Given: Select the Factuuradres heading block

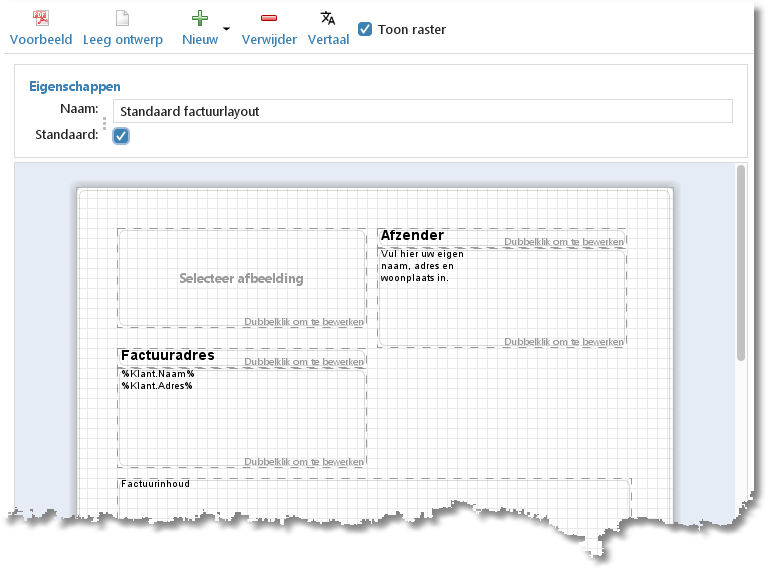Looking at the screenshot, I should (241, 358).
